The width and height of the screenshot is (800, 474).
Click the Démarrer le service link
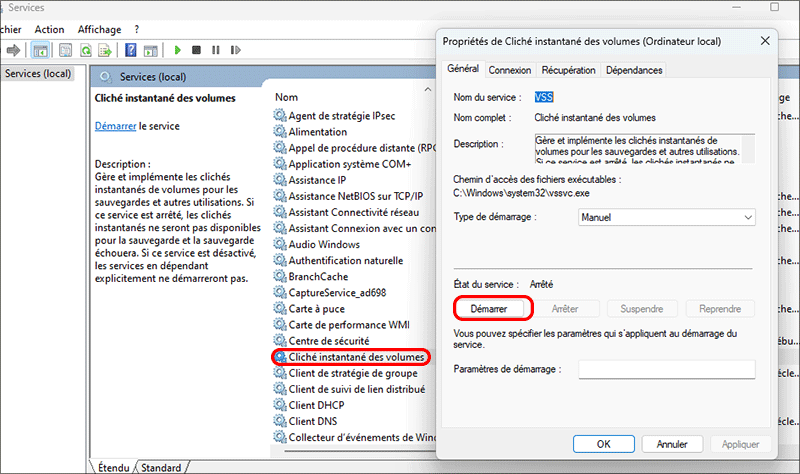coord(115,126)
